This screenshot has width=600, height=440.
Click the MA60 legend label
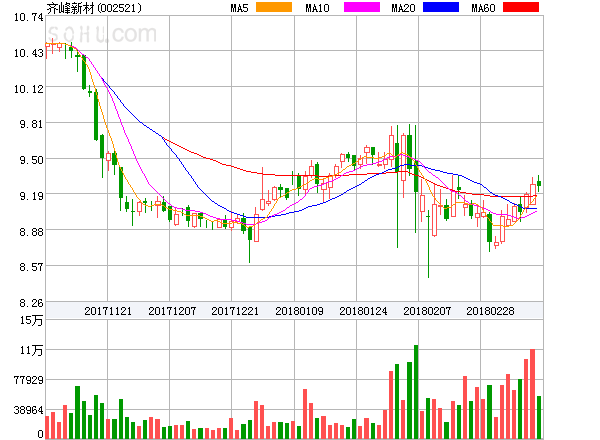(483, 8)
